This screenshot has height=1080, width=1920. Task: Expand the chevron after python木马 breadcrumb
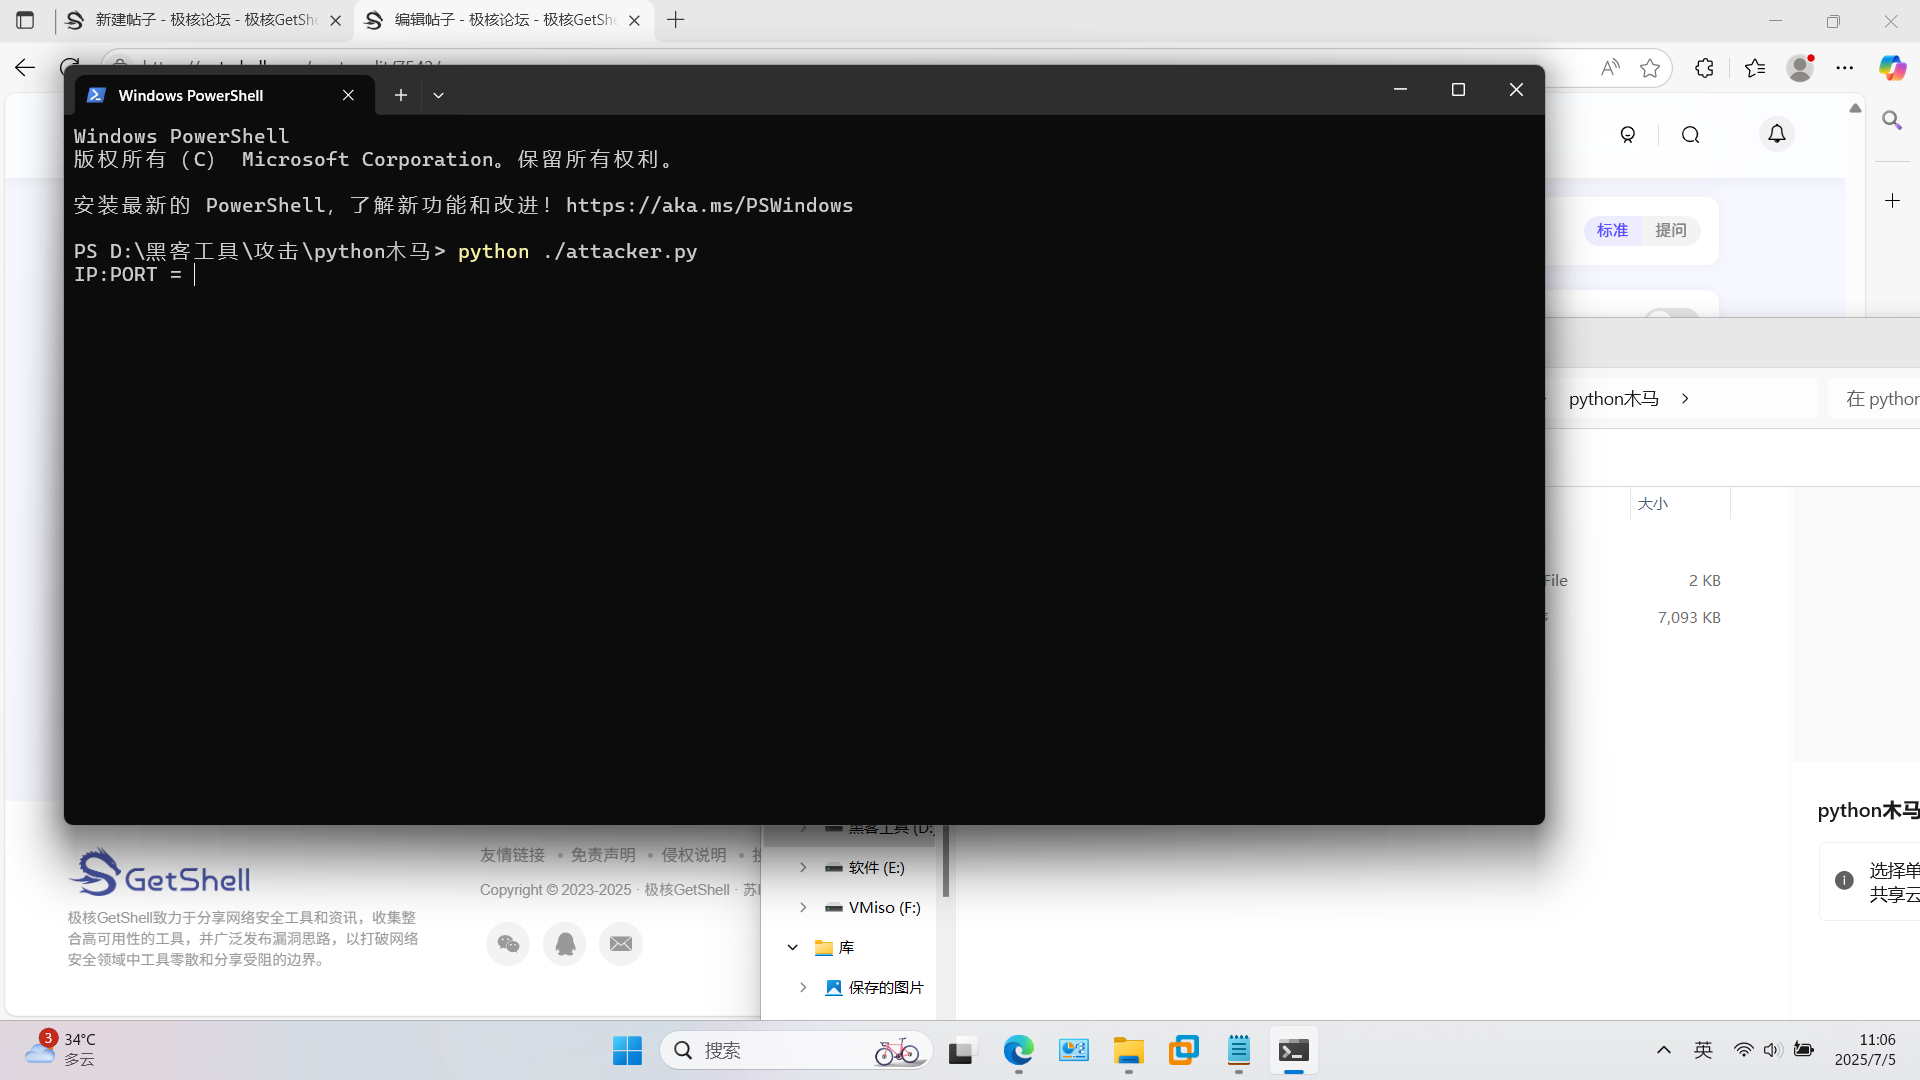click(x=1685, y=398)
